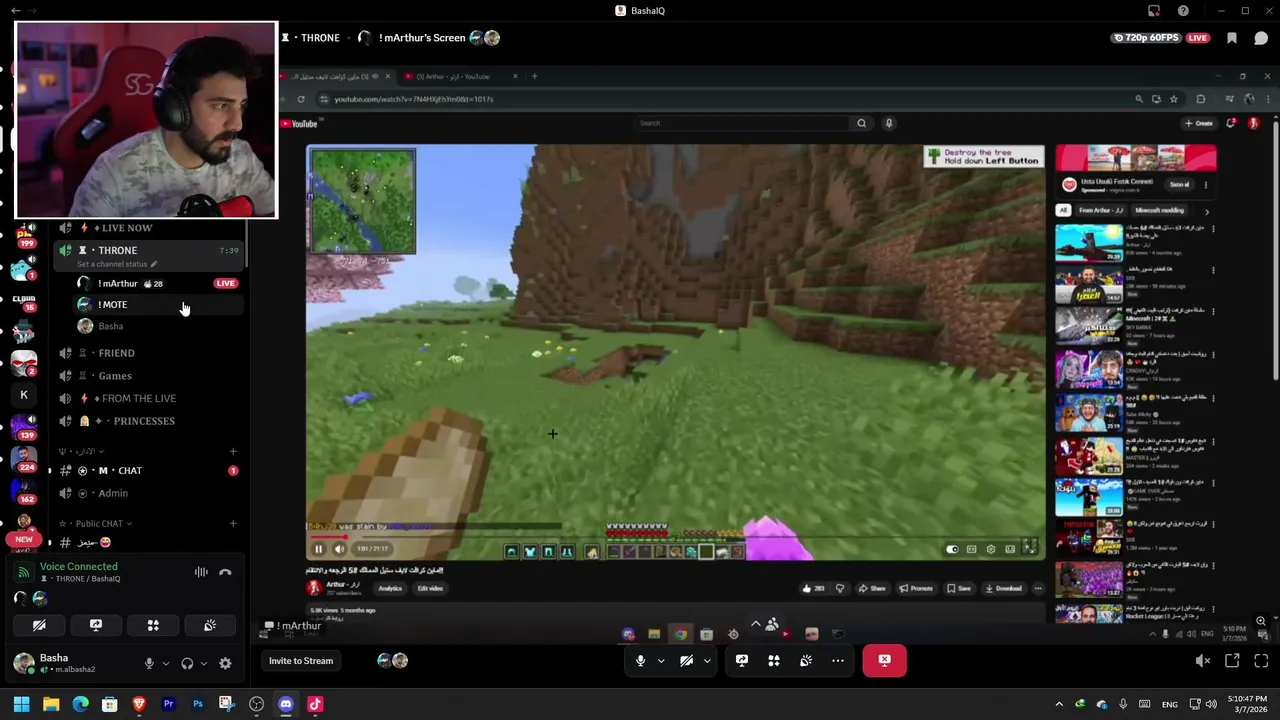This screenshot has width=1280, height=720.
Task: Open soundboard icon in stream controls
Action: (806, 660)
